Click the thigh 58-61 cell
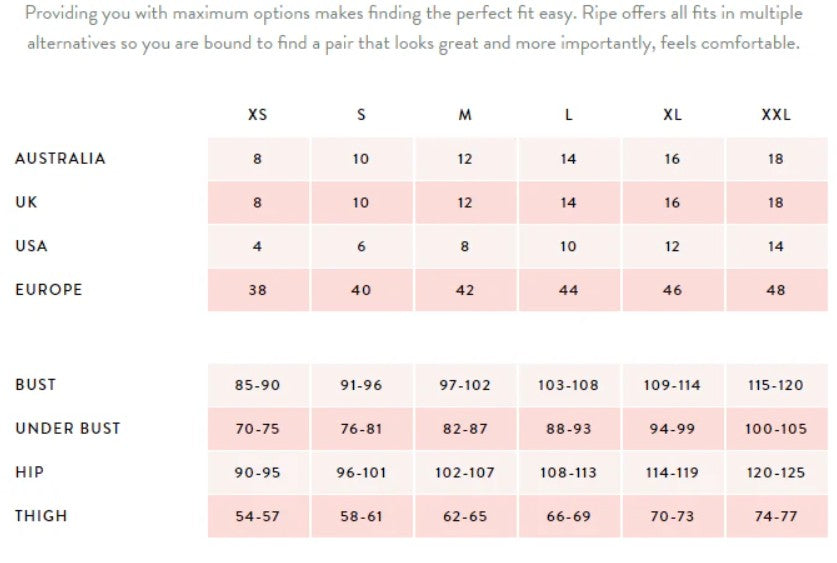The height and width of the screenshot is (563, 837). click(x=361, y=517)
